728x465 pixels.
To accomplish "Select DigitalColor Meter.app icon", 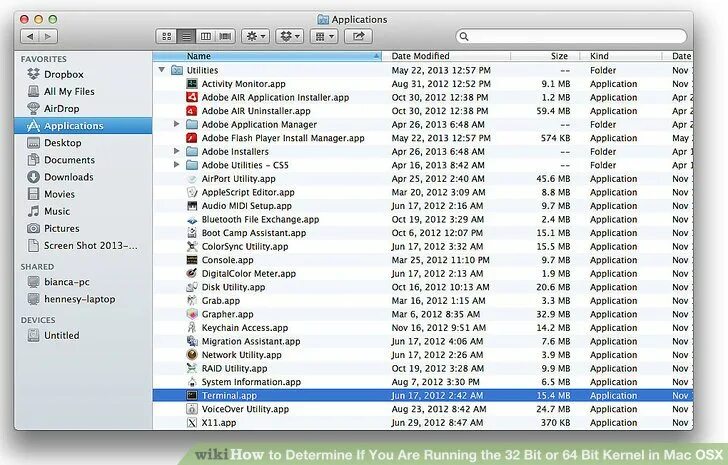I will (x=192, y=273).
